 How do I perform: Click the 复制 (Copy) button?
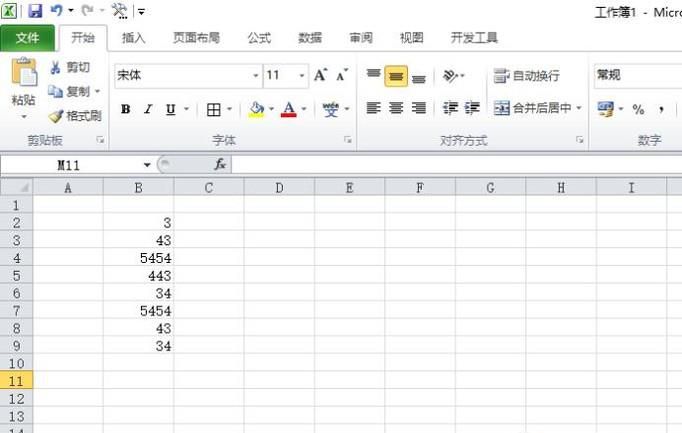69,92
